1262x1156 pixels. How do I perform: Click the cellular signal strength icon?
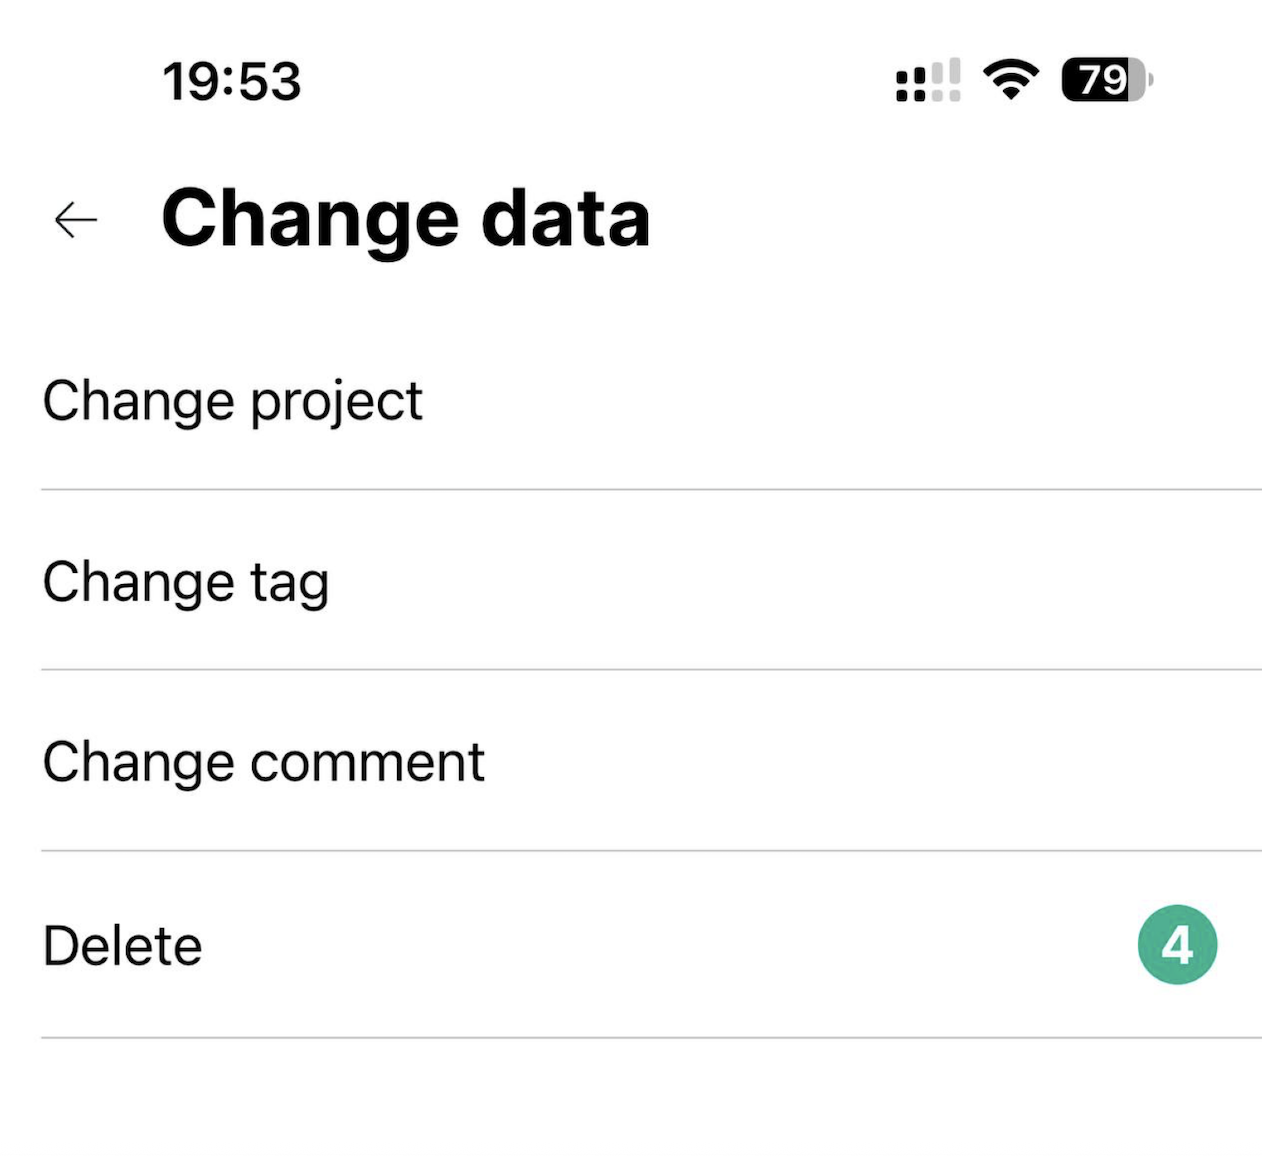click(928, 81)
